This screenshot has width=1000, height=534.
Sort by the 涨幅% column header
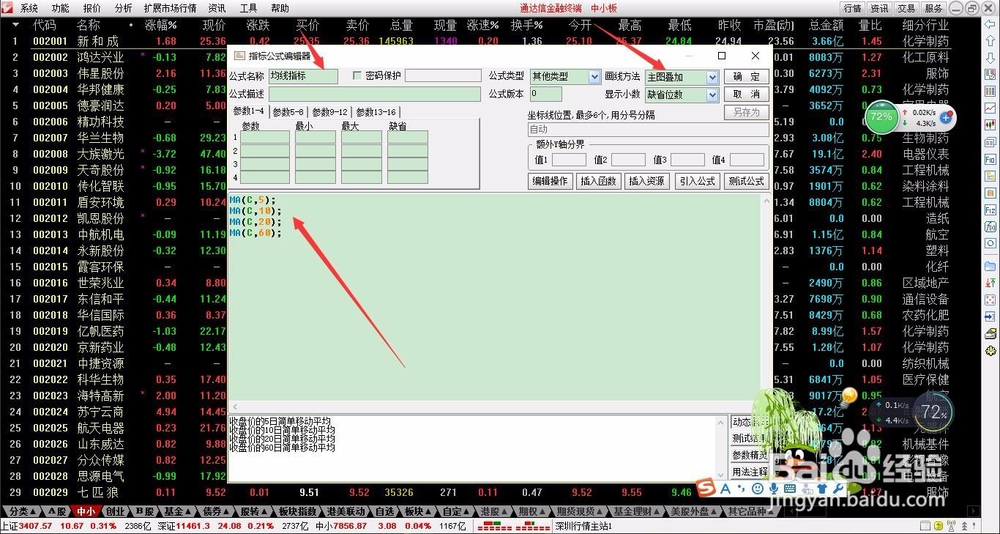coord(160,26)
